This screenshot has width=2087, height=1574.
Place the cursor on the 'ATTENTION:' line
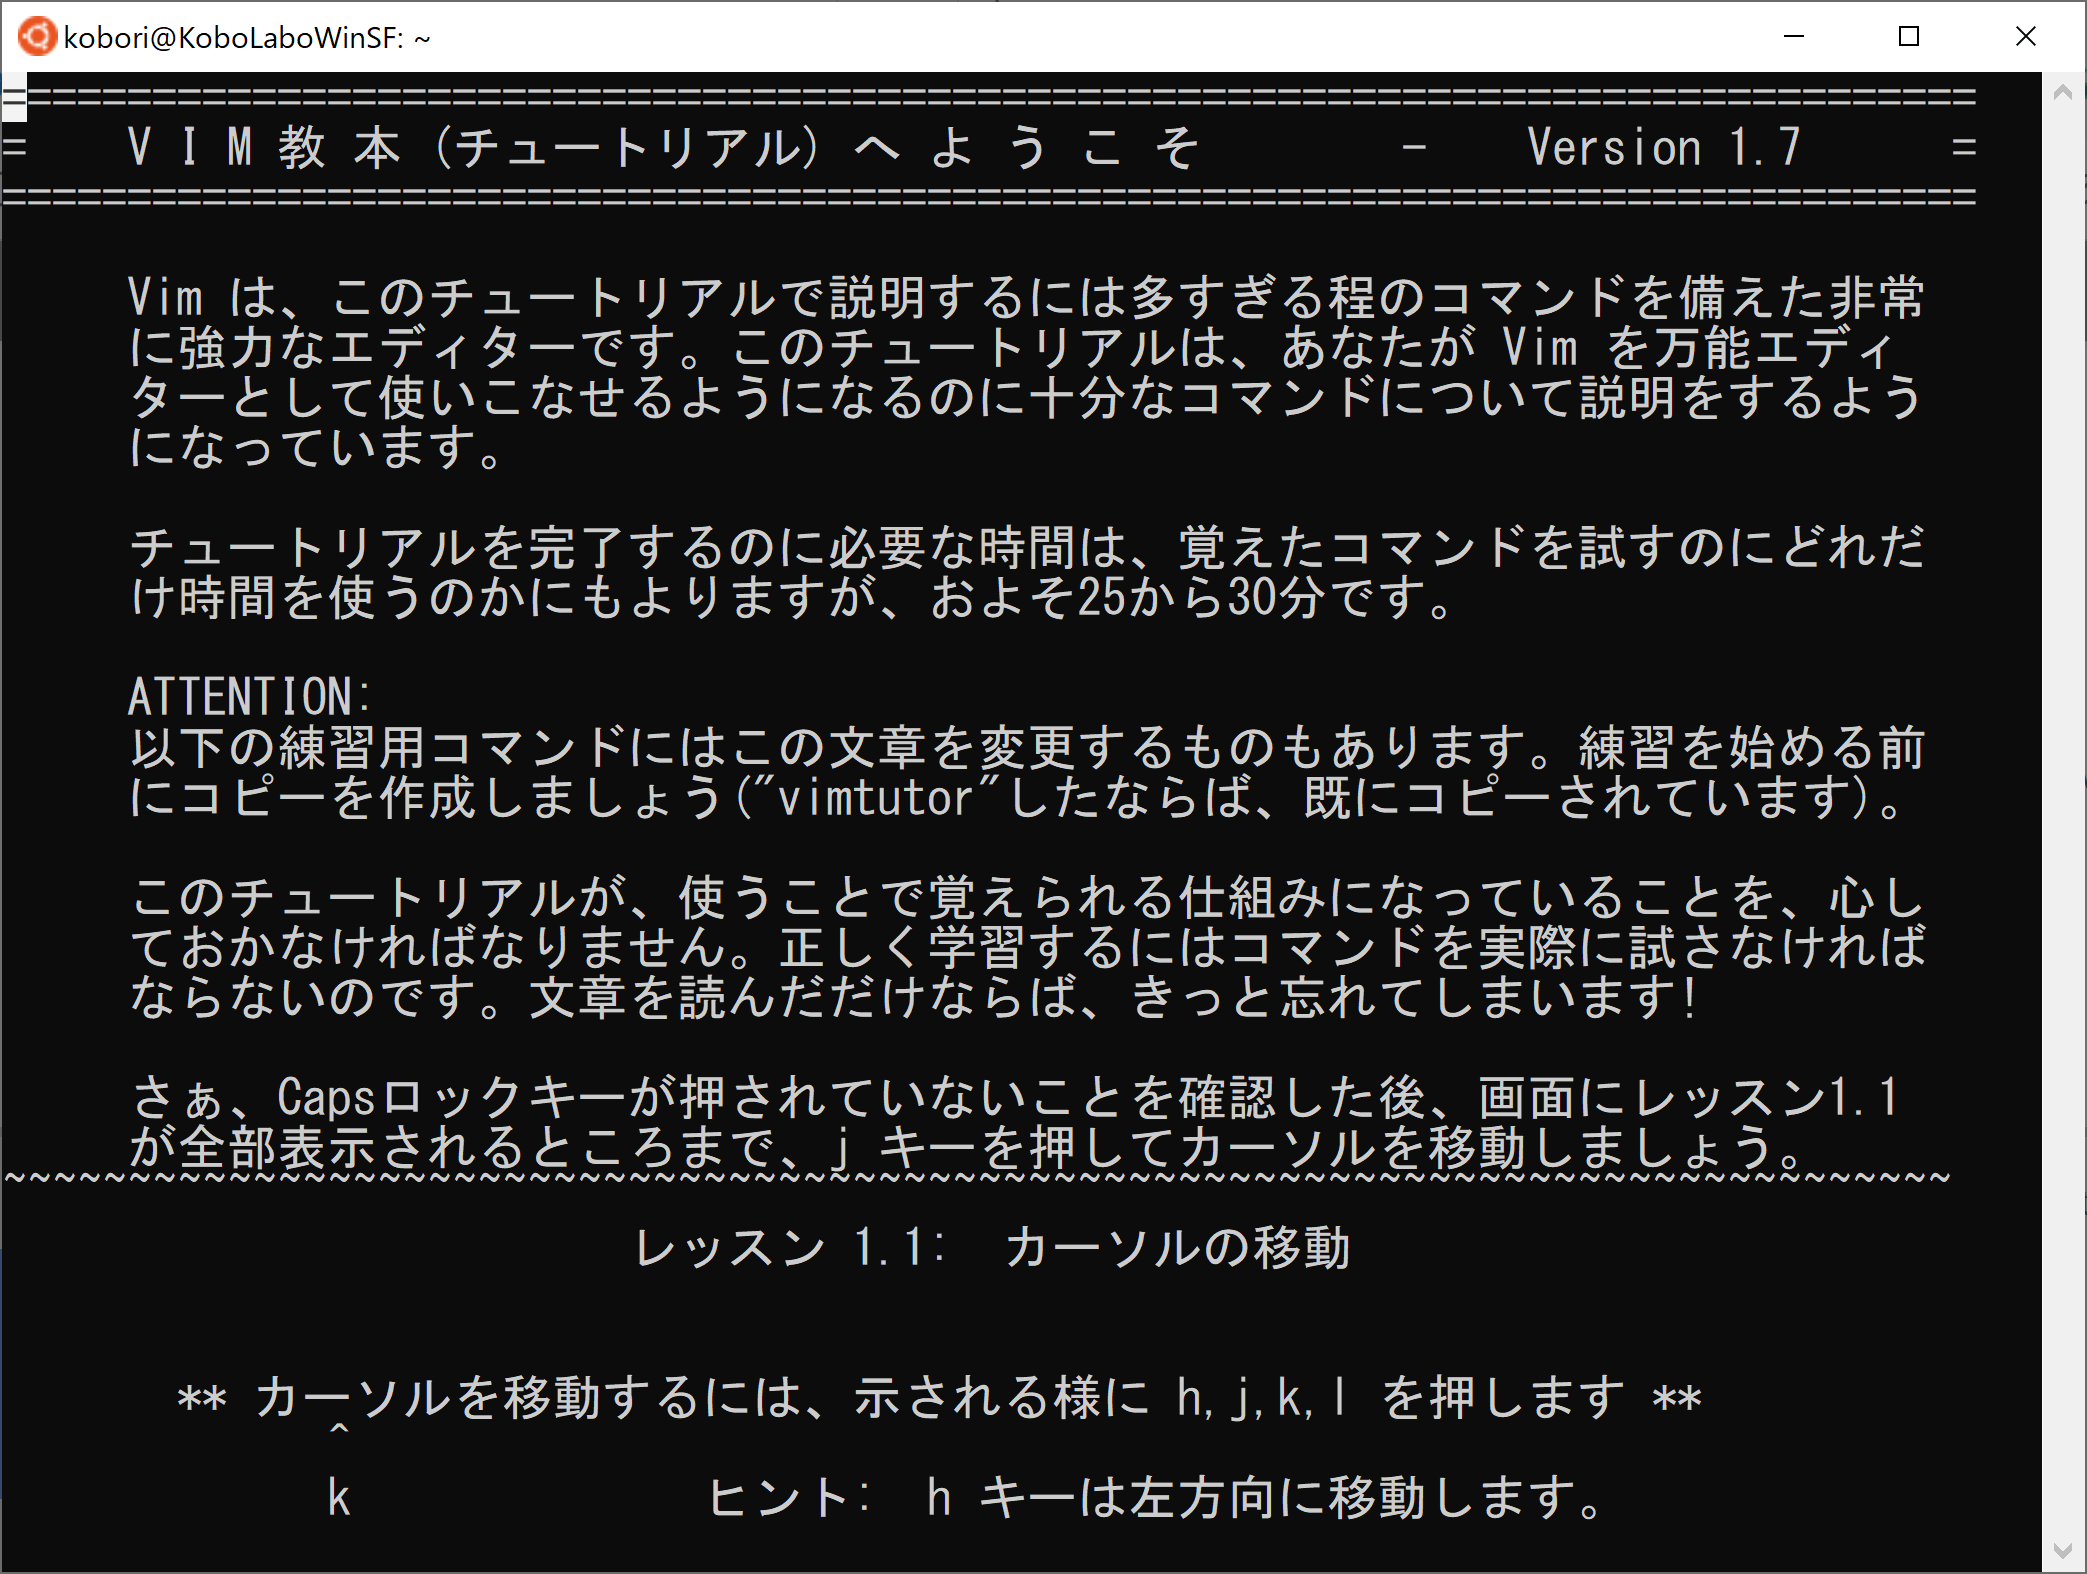point(250,697)
